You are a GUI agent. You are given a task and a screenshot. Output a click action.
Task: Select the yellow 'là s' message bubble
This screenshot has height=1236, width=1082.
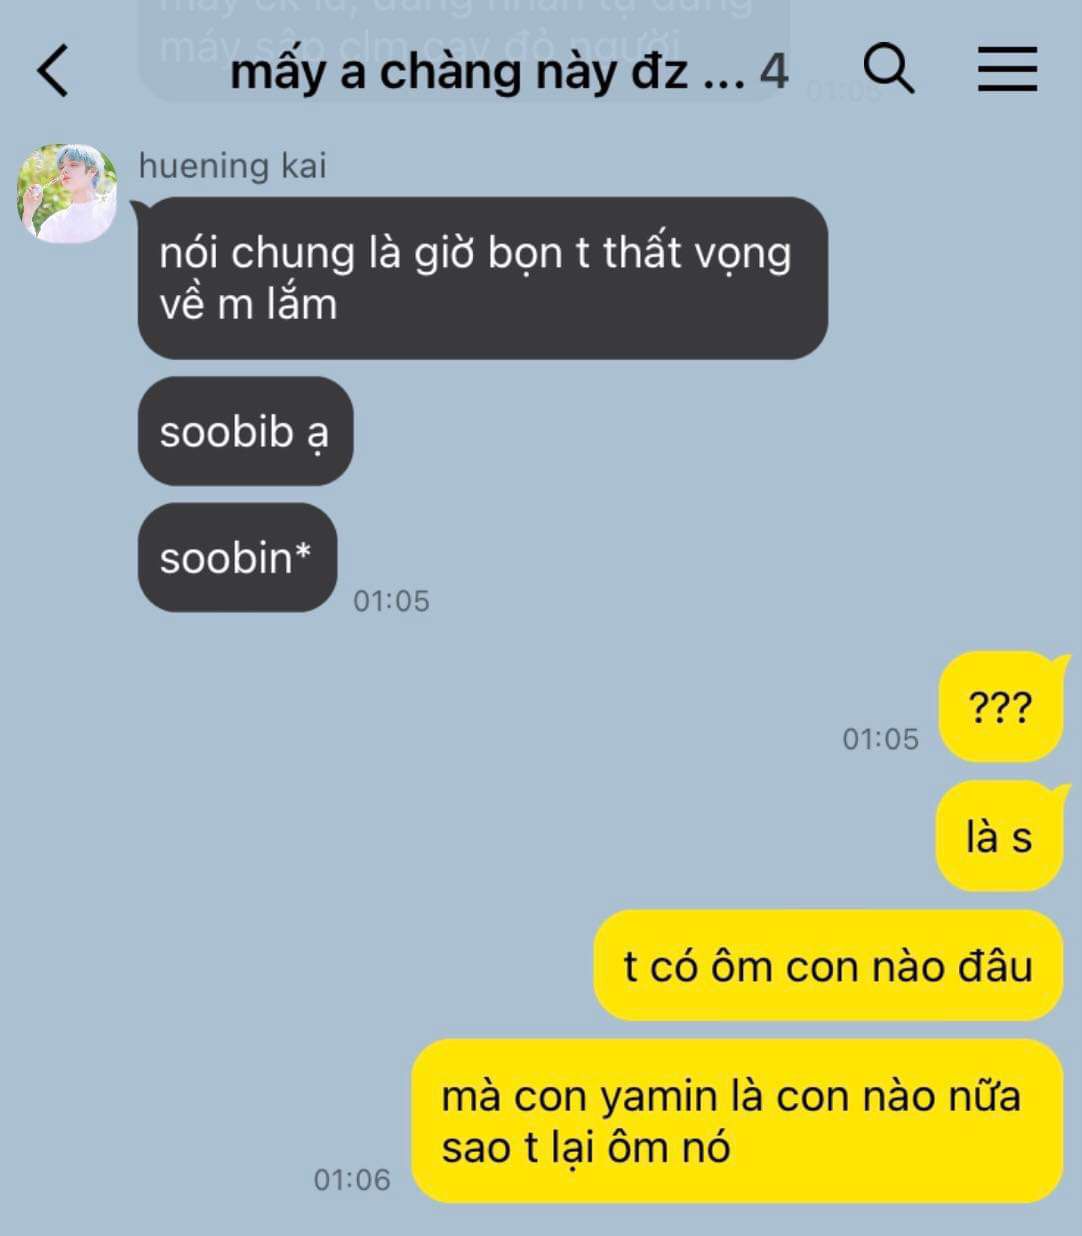pos(999,836)
